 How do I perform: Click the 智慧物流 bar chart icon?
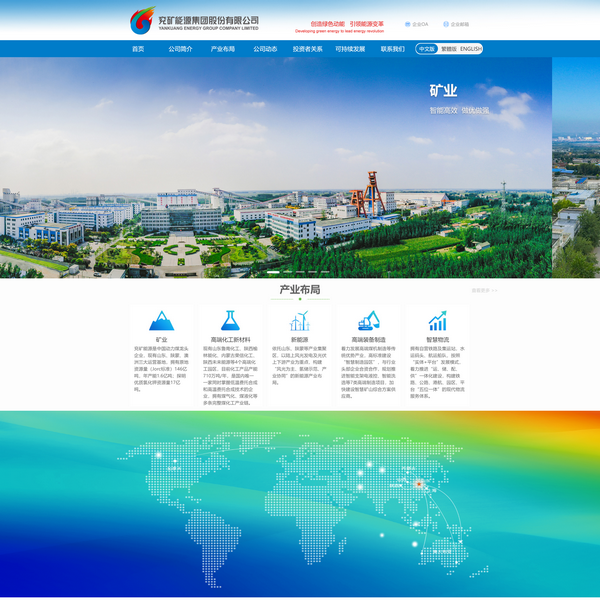coord(437,320)
